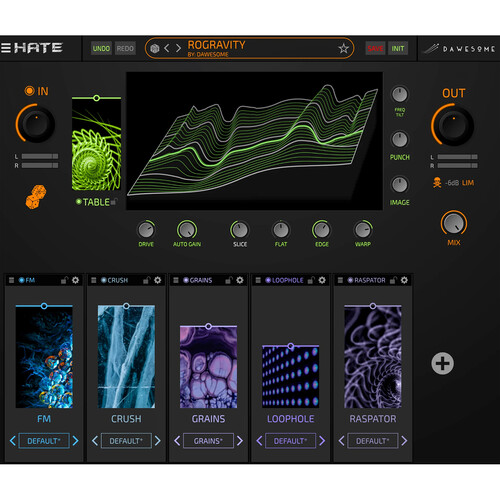The height and width of the screenshot is (500, 500).
Task: Open the GRAINS preset box
Action: pos(208,441)
